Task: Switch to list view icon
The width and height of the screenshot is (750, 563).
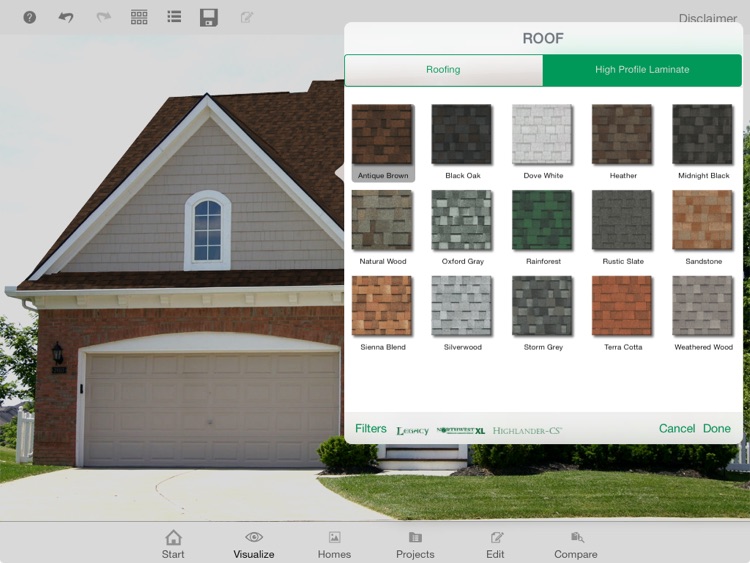Action: pyautogui.click(x=174, y=17)
